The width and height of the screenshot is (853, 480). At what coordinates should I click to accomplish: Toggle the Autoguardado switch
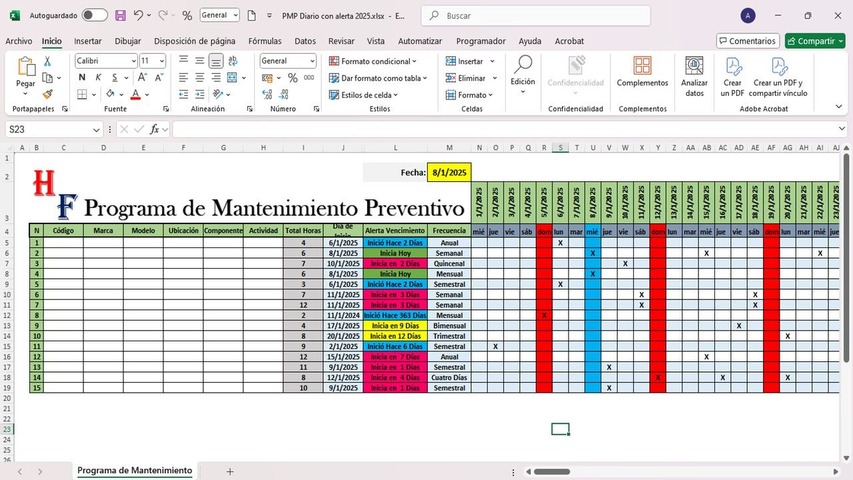pyautogui.click(x=95, y=16)
